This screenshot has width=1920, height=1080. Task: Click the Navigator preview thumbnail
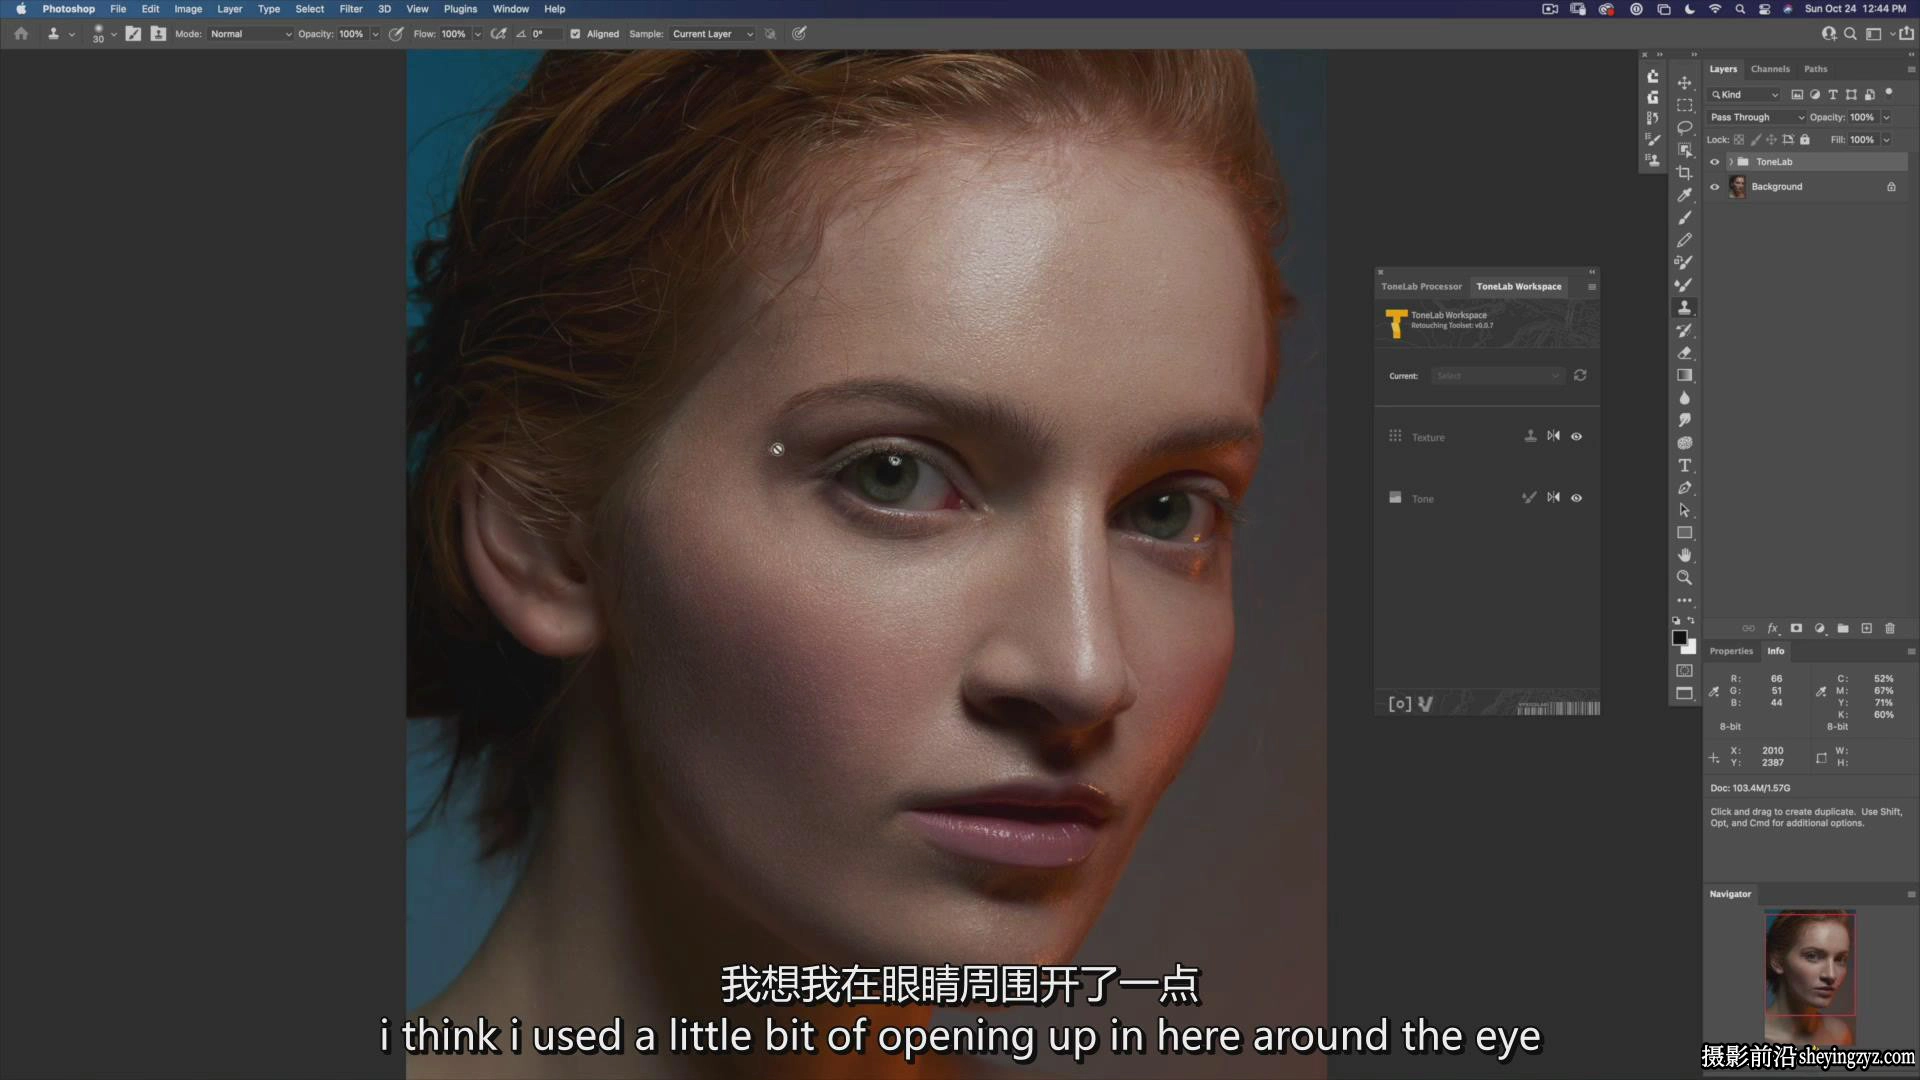point(1810,977)
